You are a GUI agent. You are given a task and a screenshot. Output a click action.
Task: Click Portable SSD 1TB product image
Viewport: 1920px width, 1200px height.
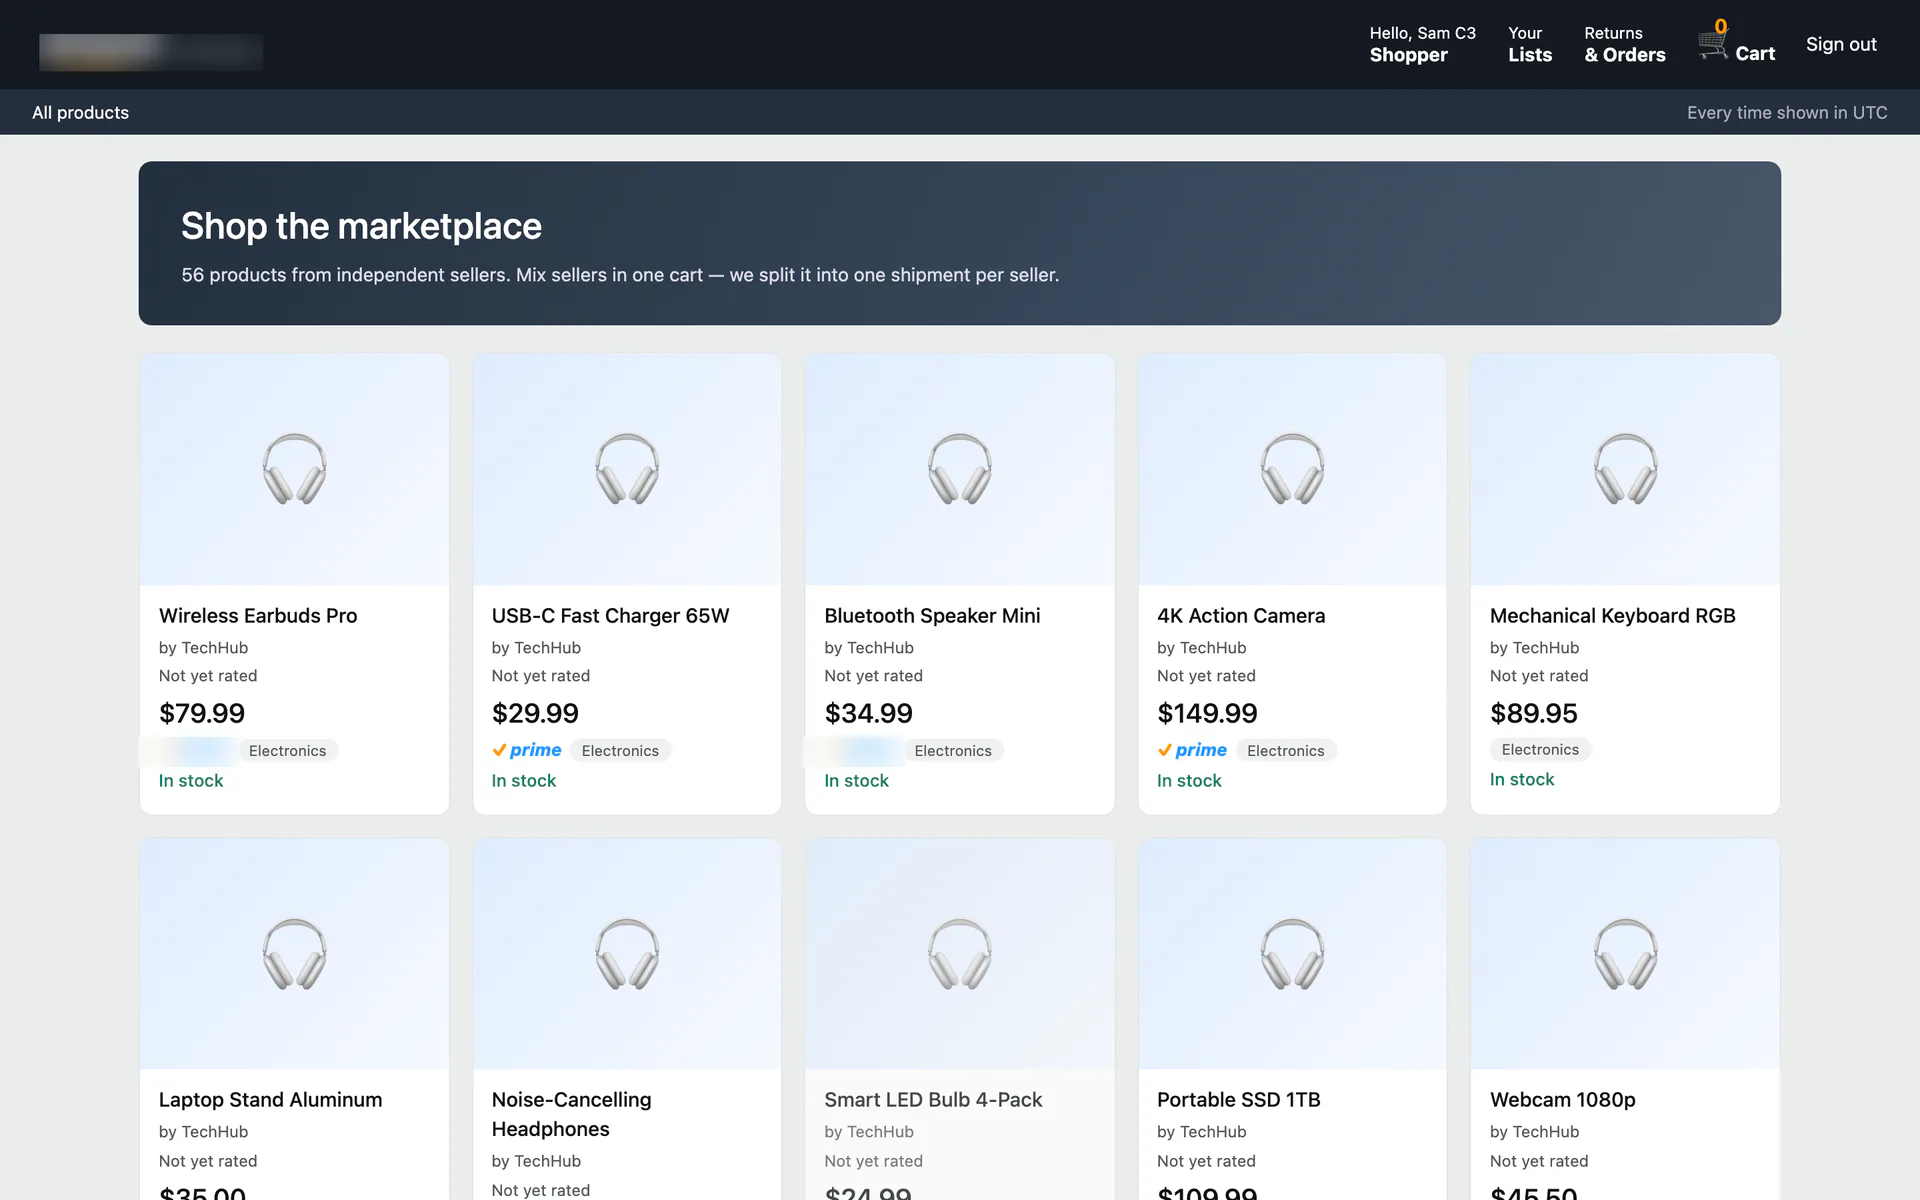tap(1292, 954)
